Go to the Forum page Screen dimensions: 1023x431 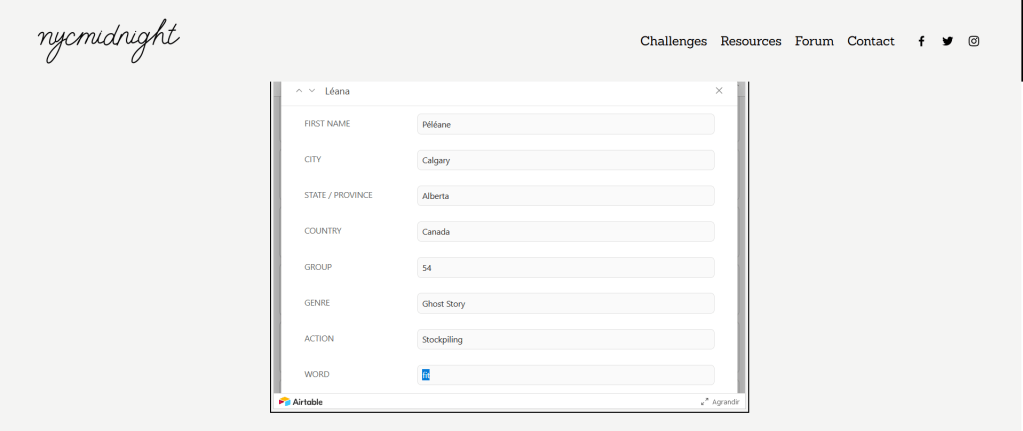pos(814,41)
